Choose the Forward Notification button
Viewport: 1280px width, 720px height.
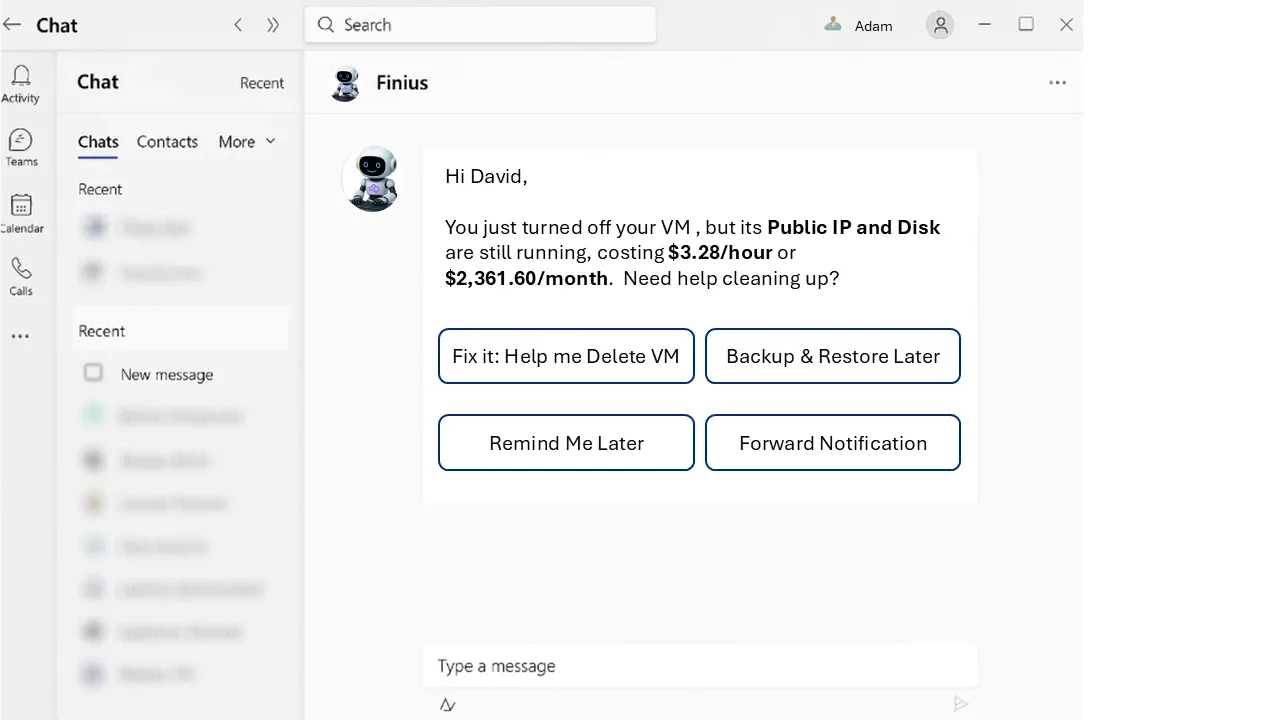pos(832,443)
